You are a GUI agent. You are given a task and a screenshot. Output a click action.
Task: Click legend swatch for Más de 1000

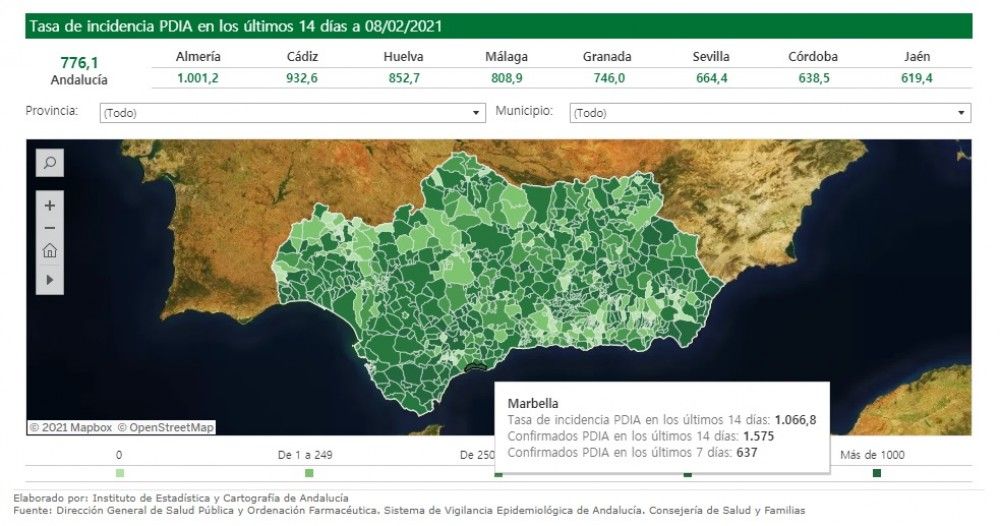[x=877, y=473]
